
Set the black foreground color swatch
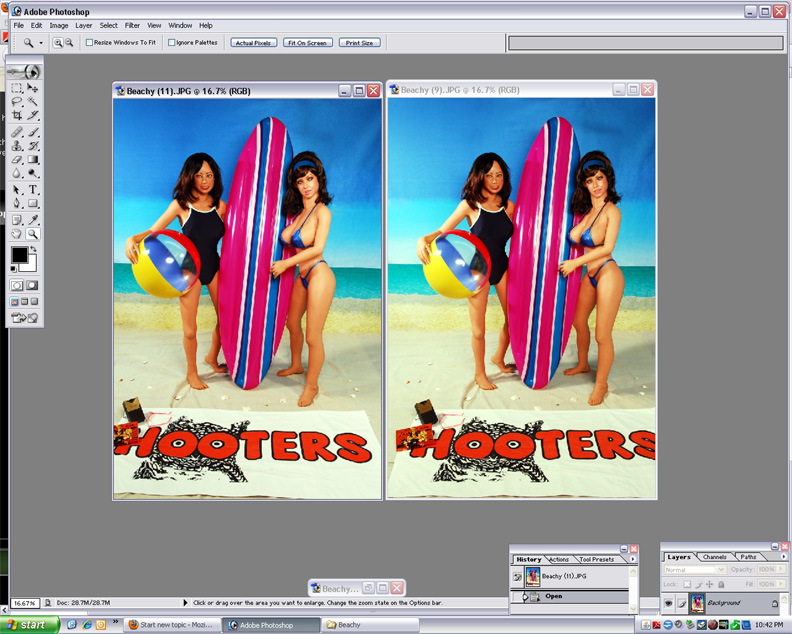click(20, 255)
